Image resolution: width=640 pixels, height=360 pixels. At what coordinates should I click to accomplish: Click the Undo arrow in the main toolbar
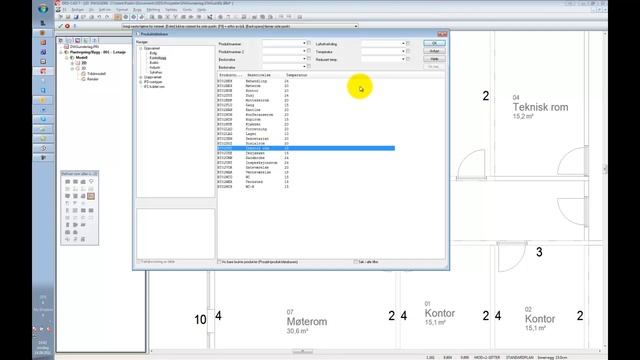point(99,17)
